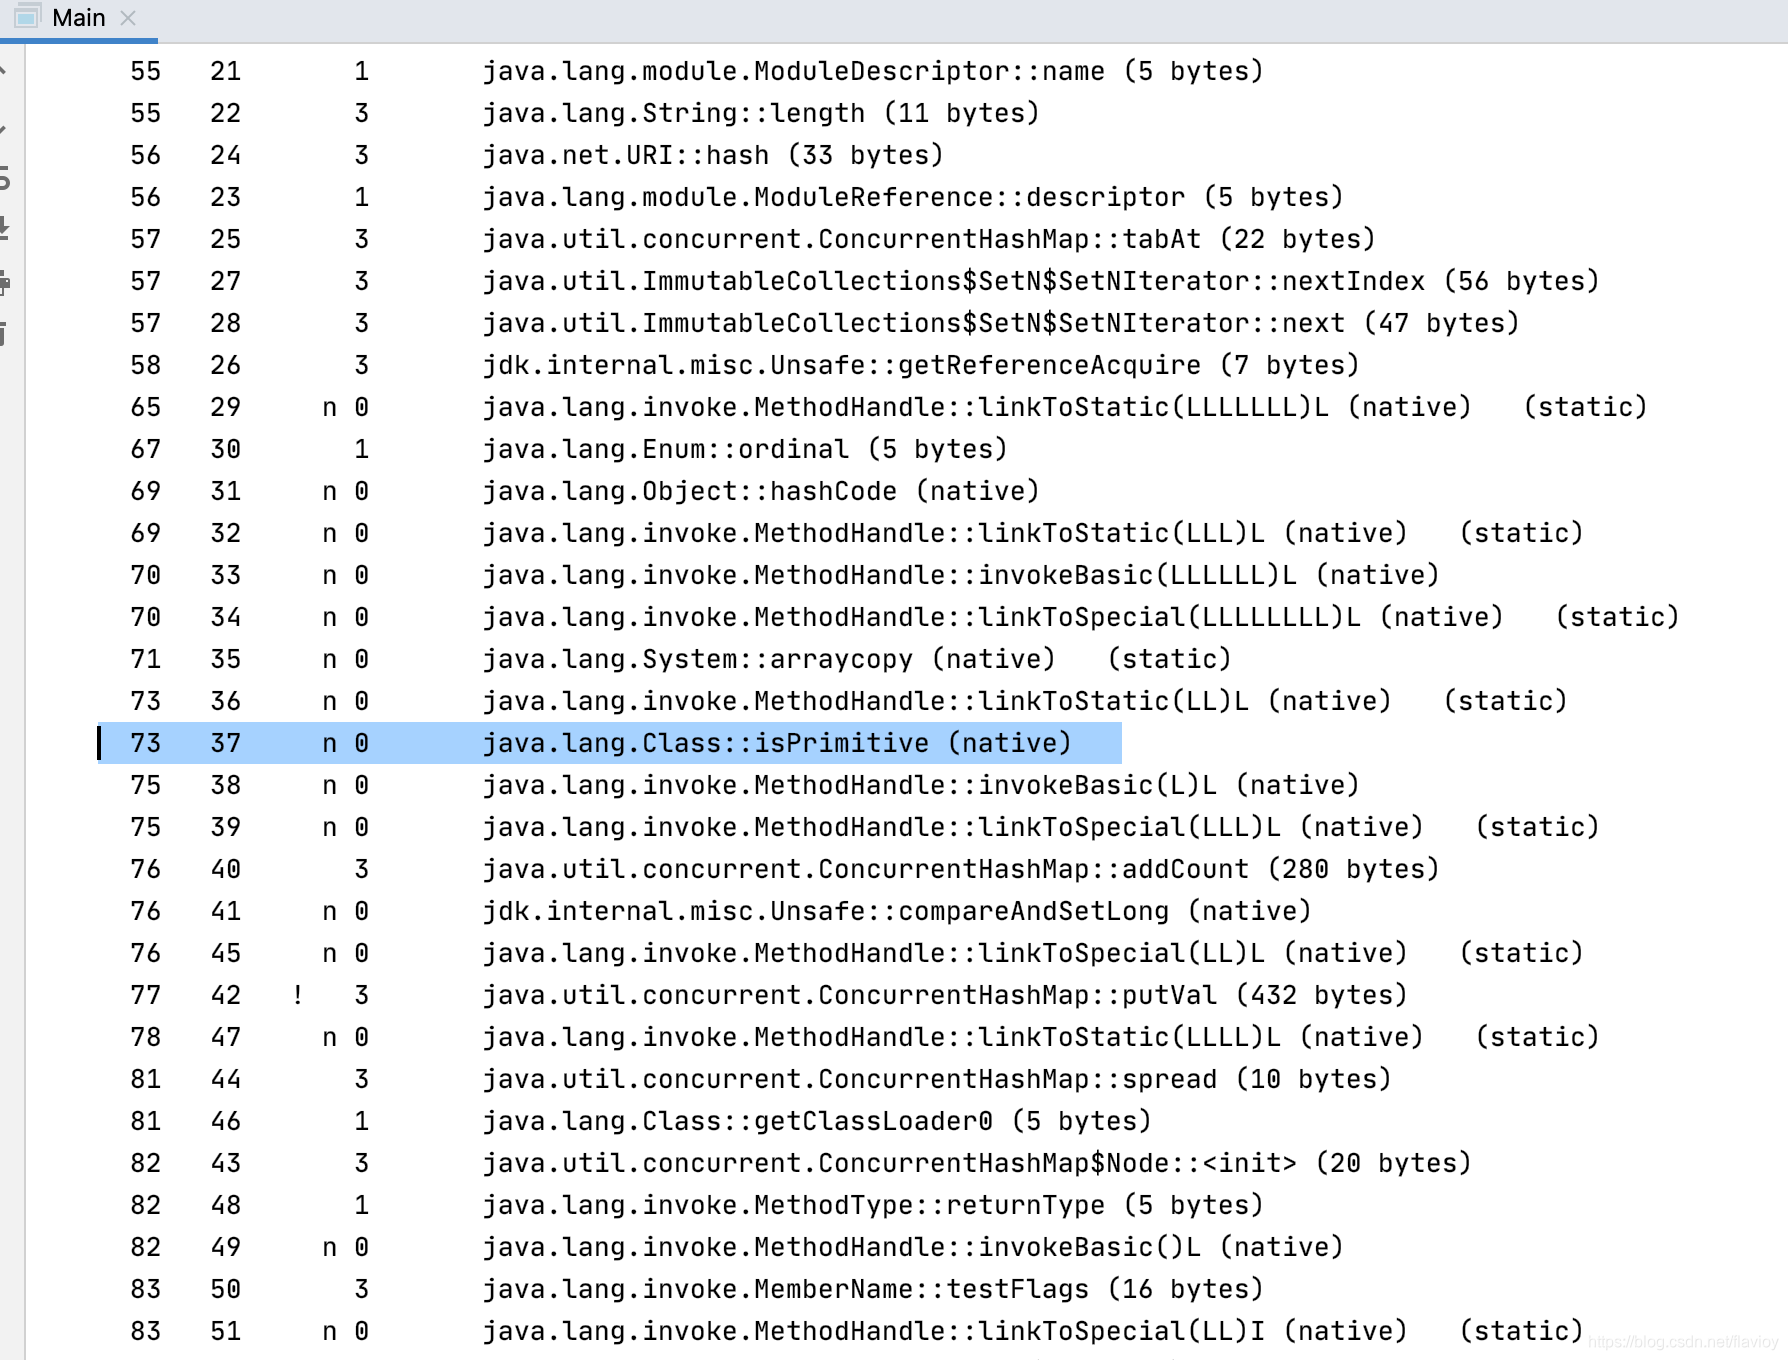This screenshot has height=1360, width=1788.
Task: Click the compile ID 21 cell
Action: pyautogui.click(x=226, y=71)
